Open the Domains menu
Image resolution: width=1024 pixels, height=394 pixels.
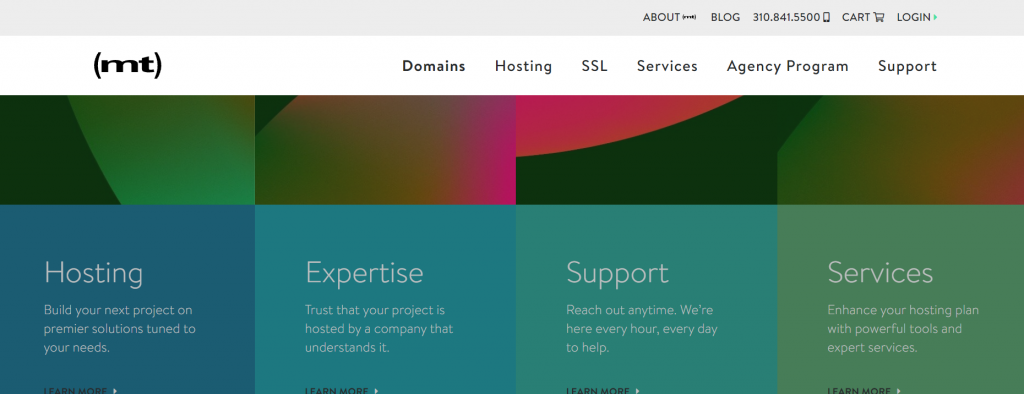coord(434,66)
